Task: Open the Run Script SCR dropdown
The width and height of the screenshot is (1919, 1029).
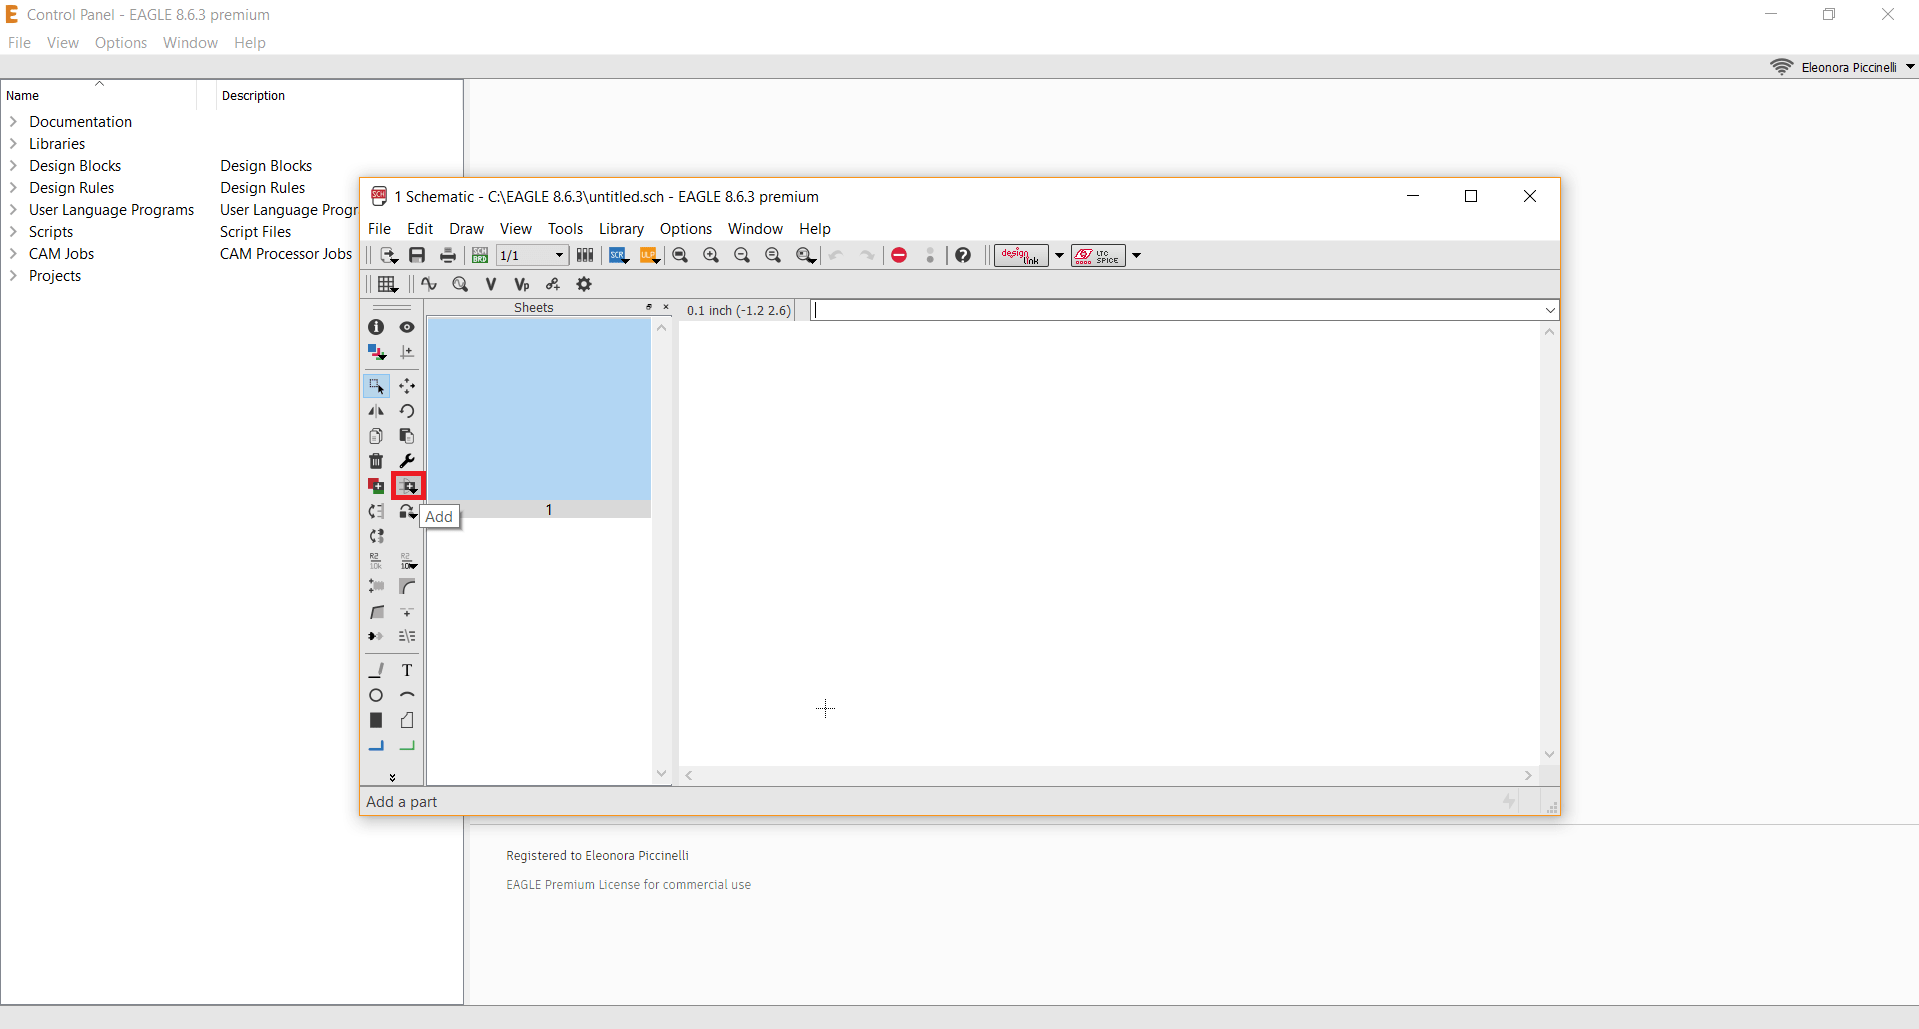Action: 619,255
